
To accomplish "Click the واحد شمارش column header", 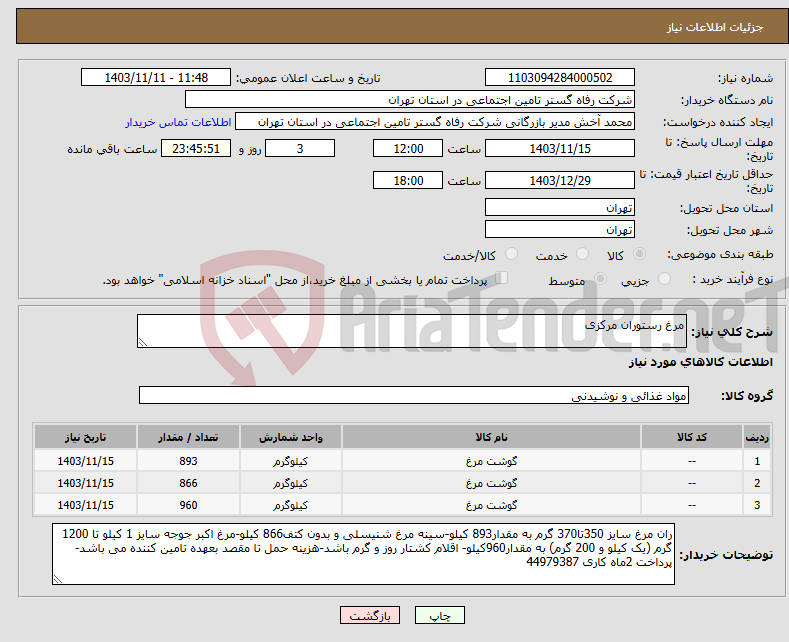I will point(291,437).
